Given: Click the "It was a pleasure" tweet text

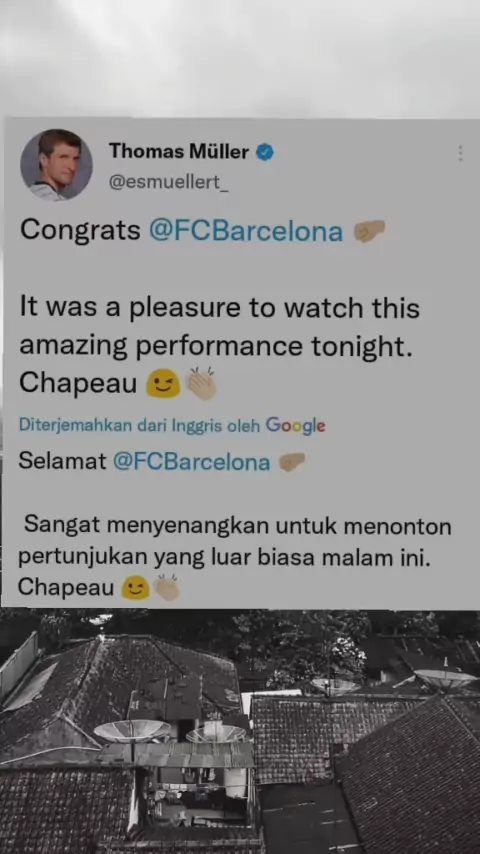Looking at the screenshot, I should click(220, 327).
